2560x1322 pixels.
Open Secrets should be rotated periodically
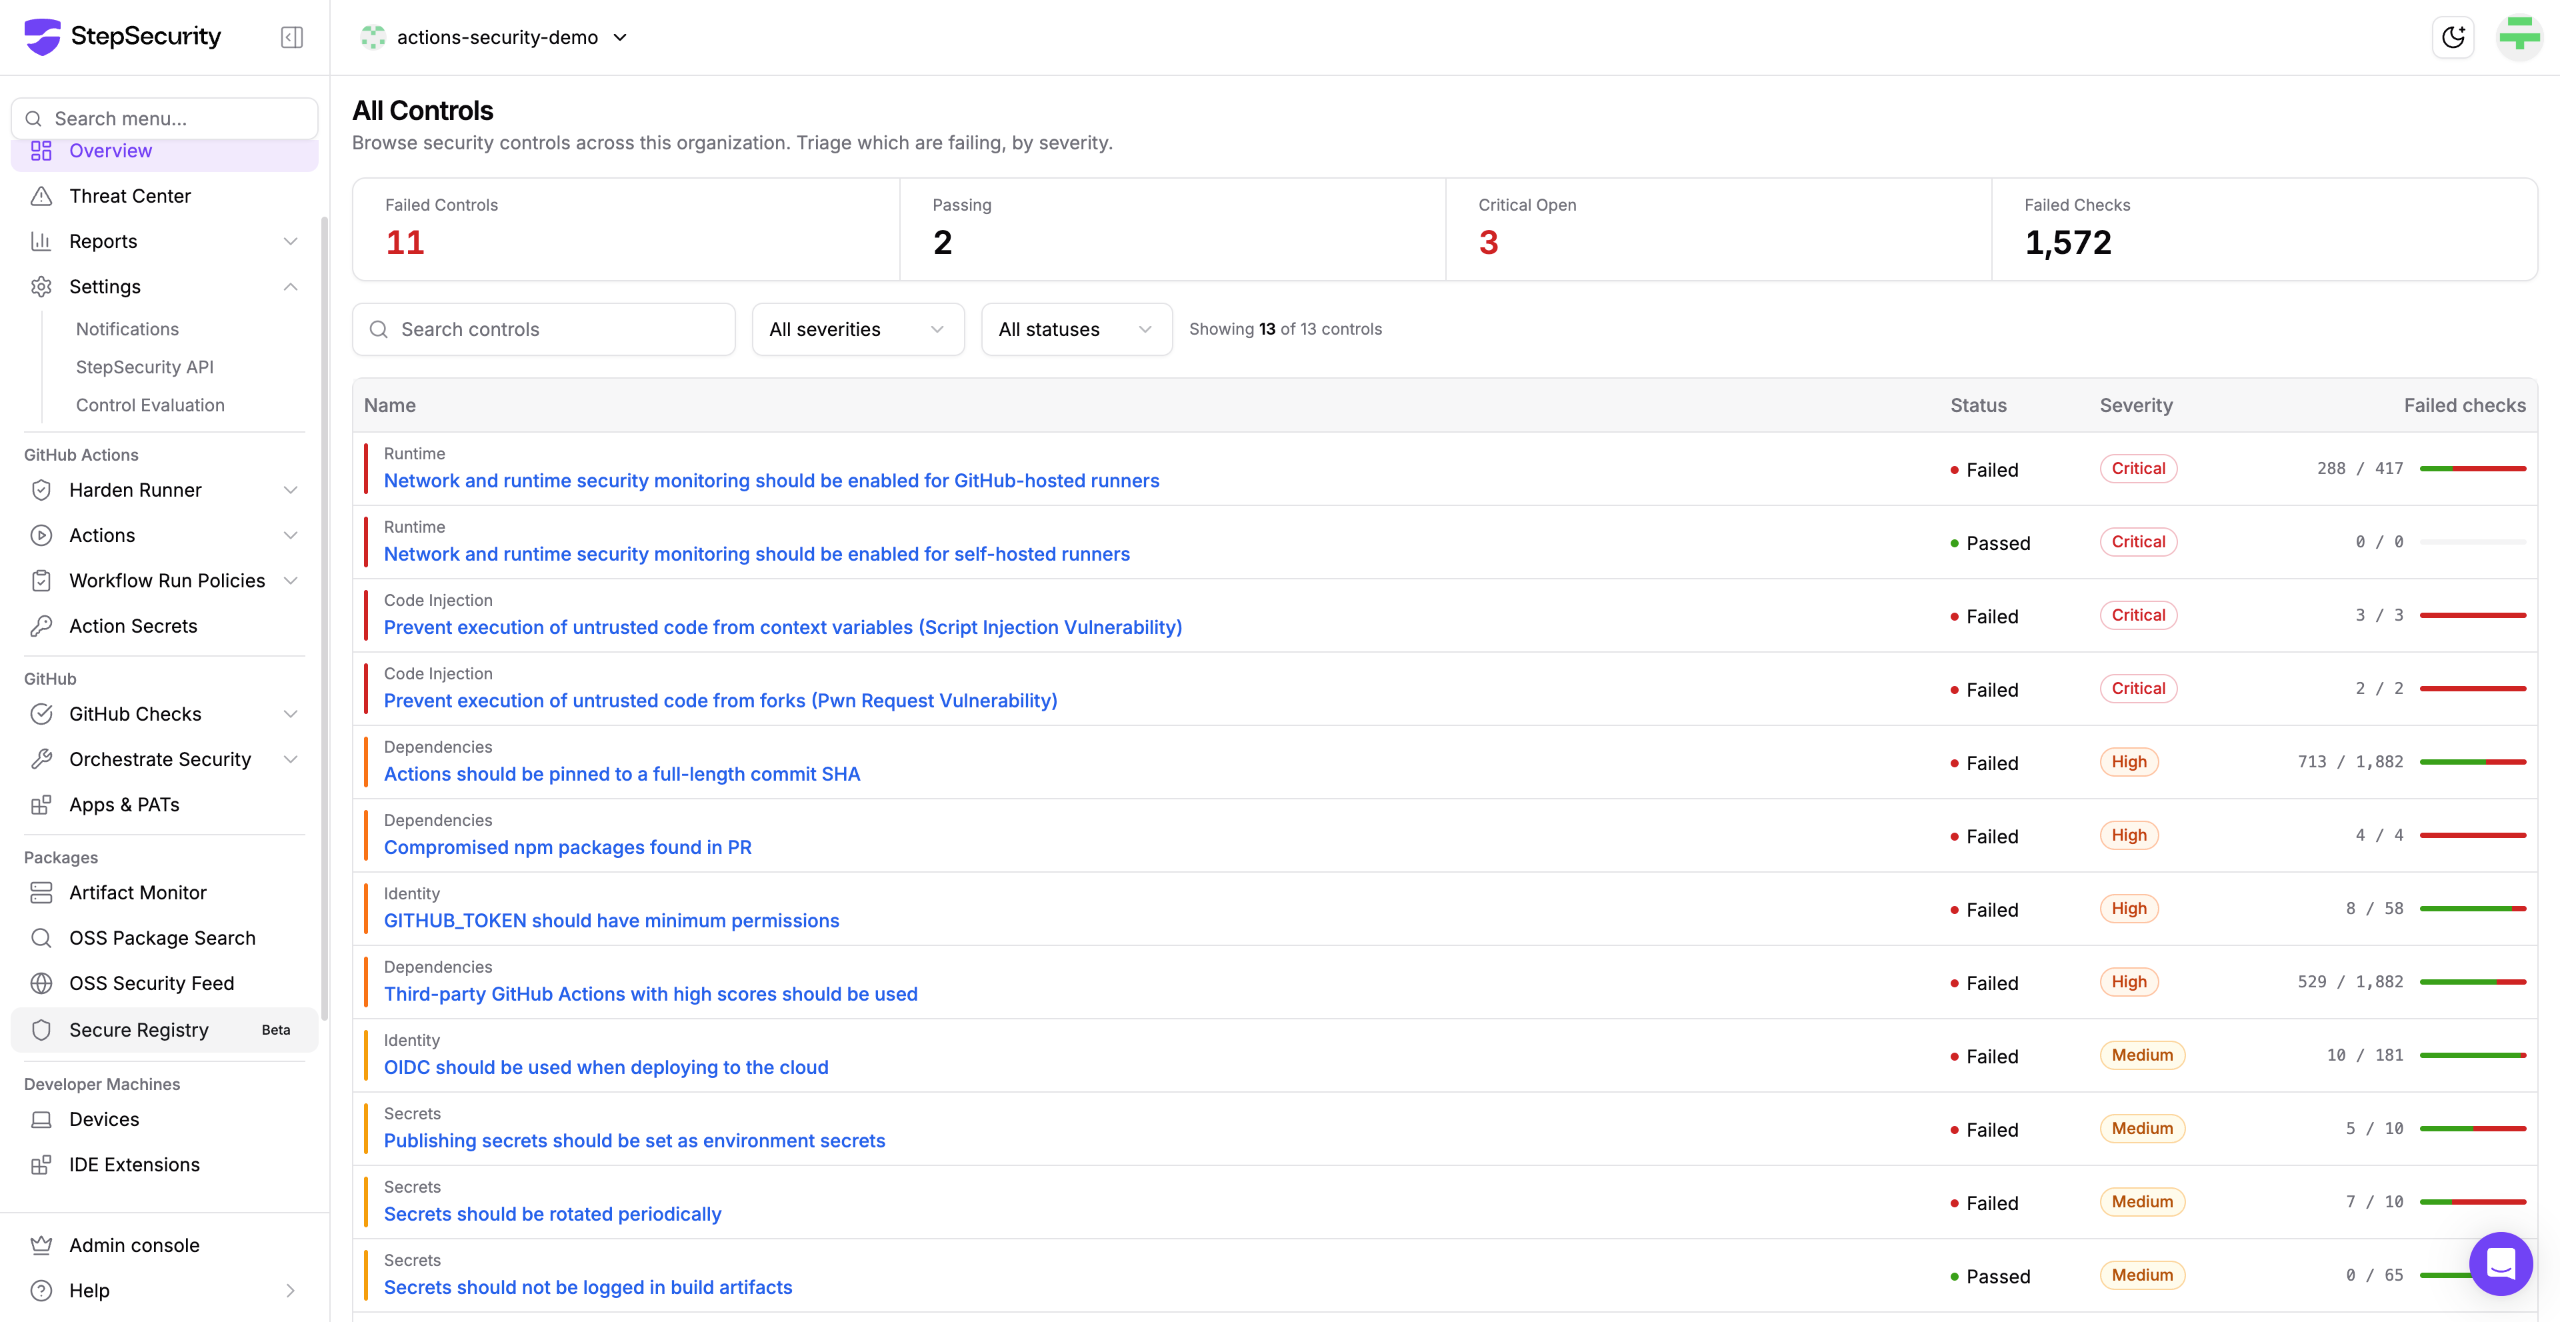coord(553,1214)
